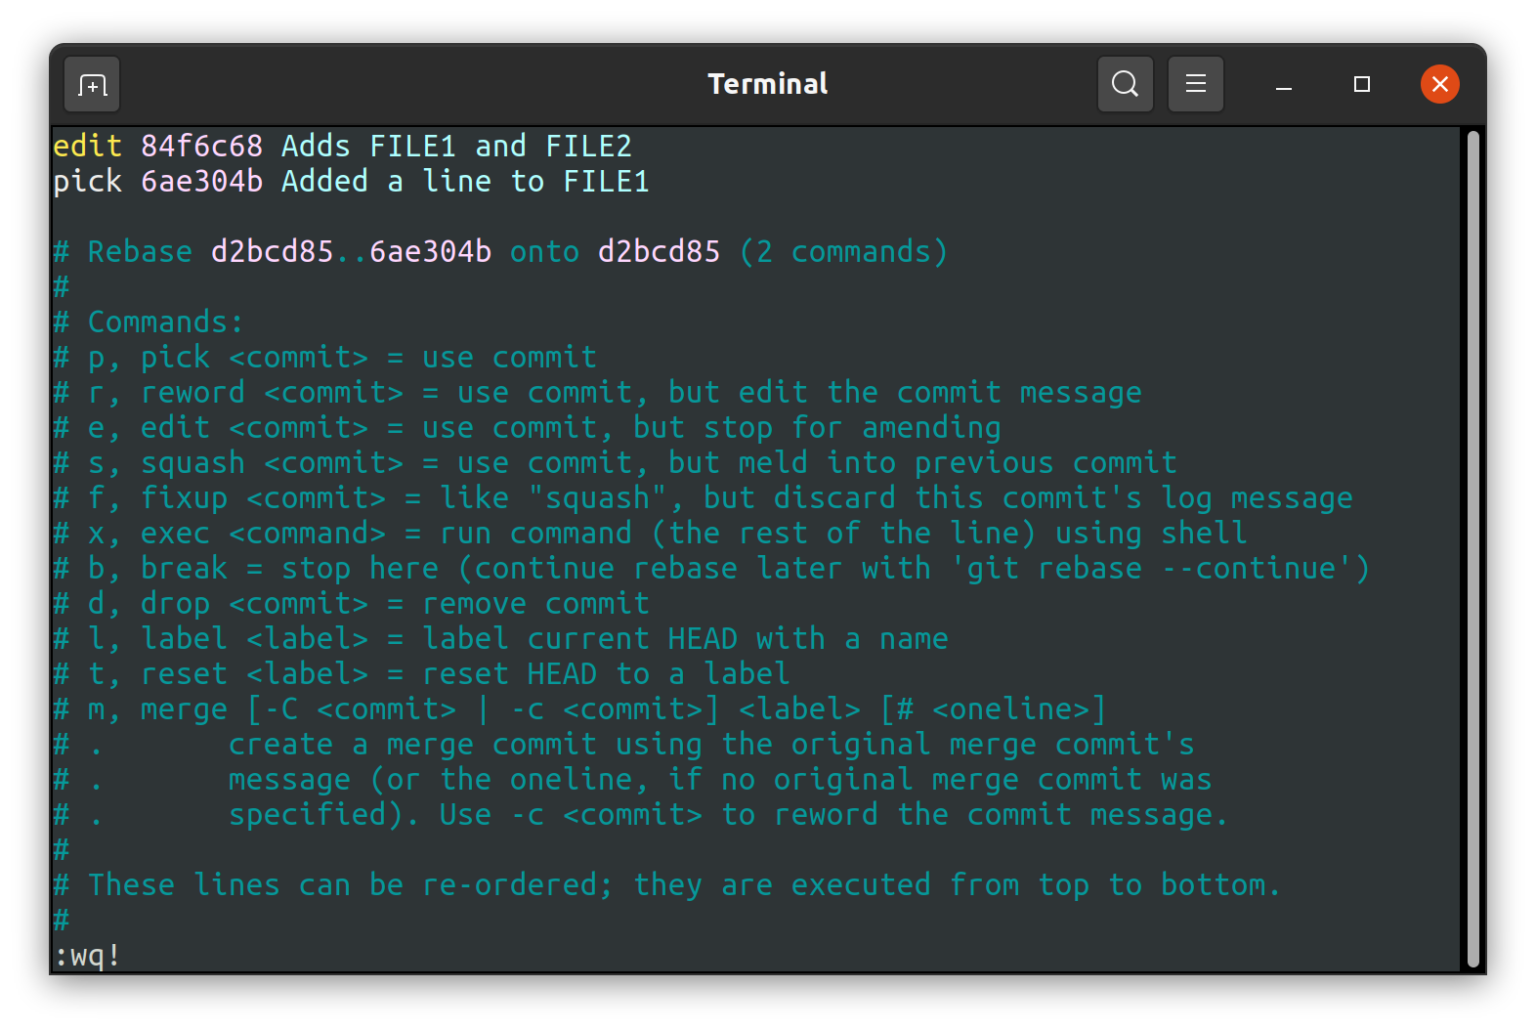Click the :wq! text at bottom
This screenshot has width=1536, height=1030.
85,955
